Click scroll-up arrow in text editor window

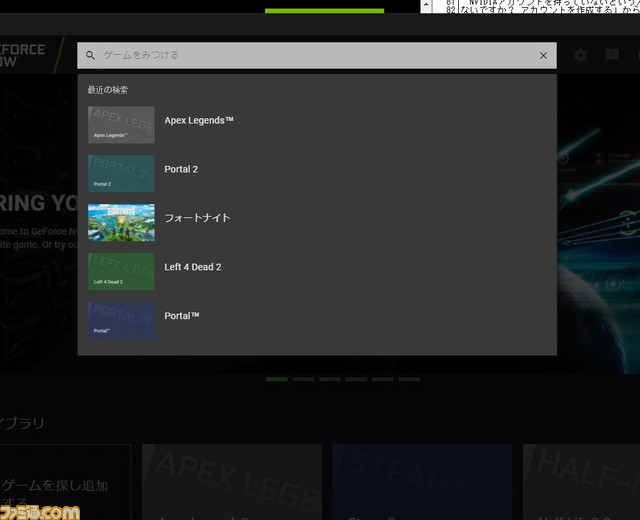coord(426,5)
